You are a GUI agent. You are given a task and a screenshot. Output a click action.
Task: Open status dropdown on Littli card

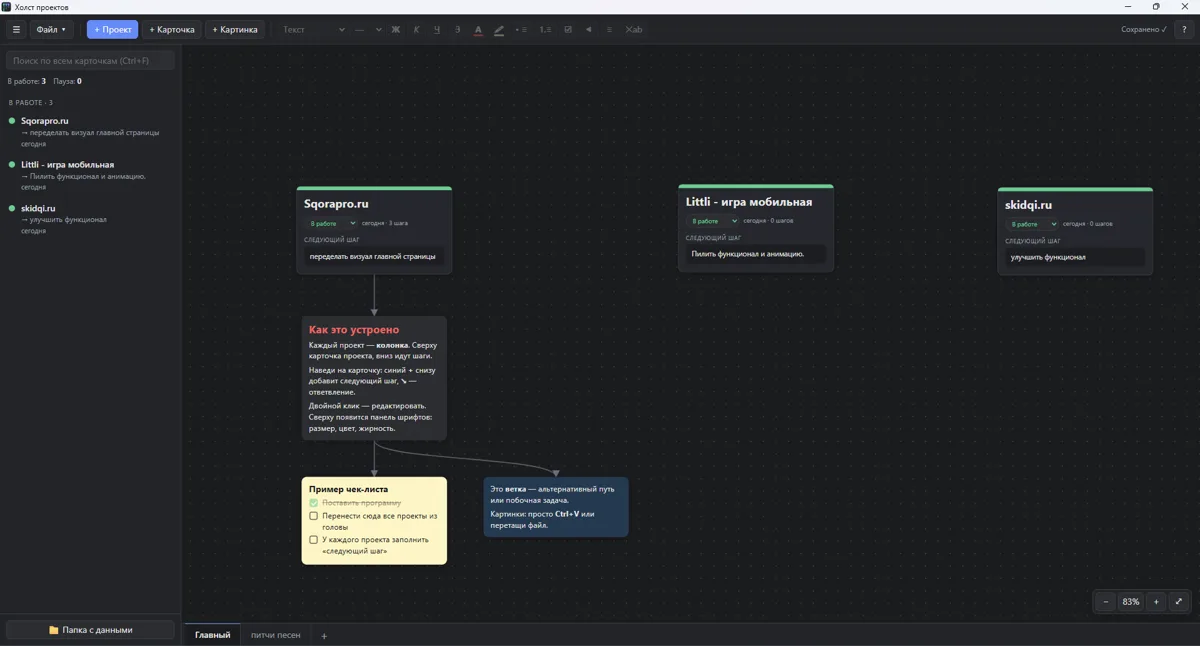[x=713, y=221]
